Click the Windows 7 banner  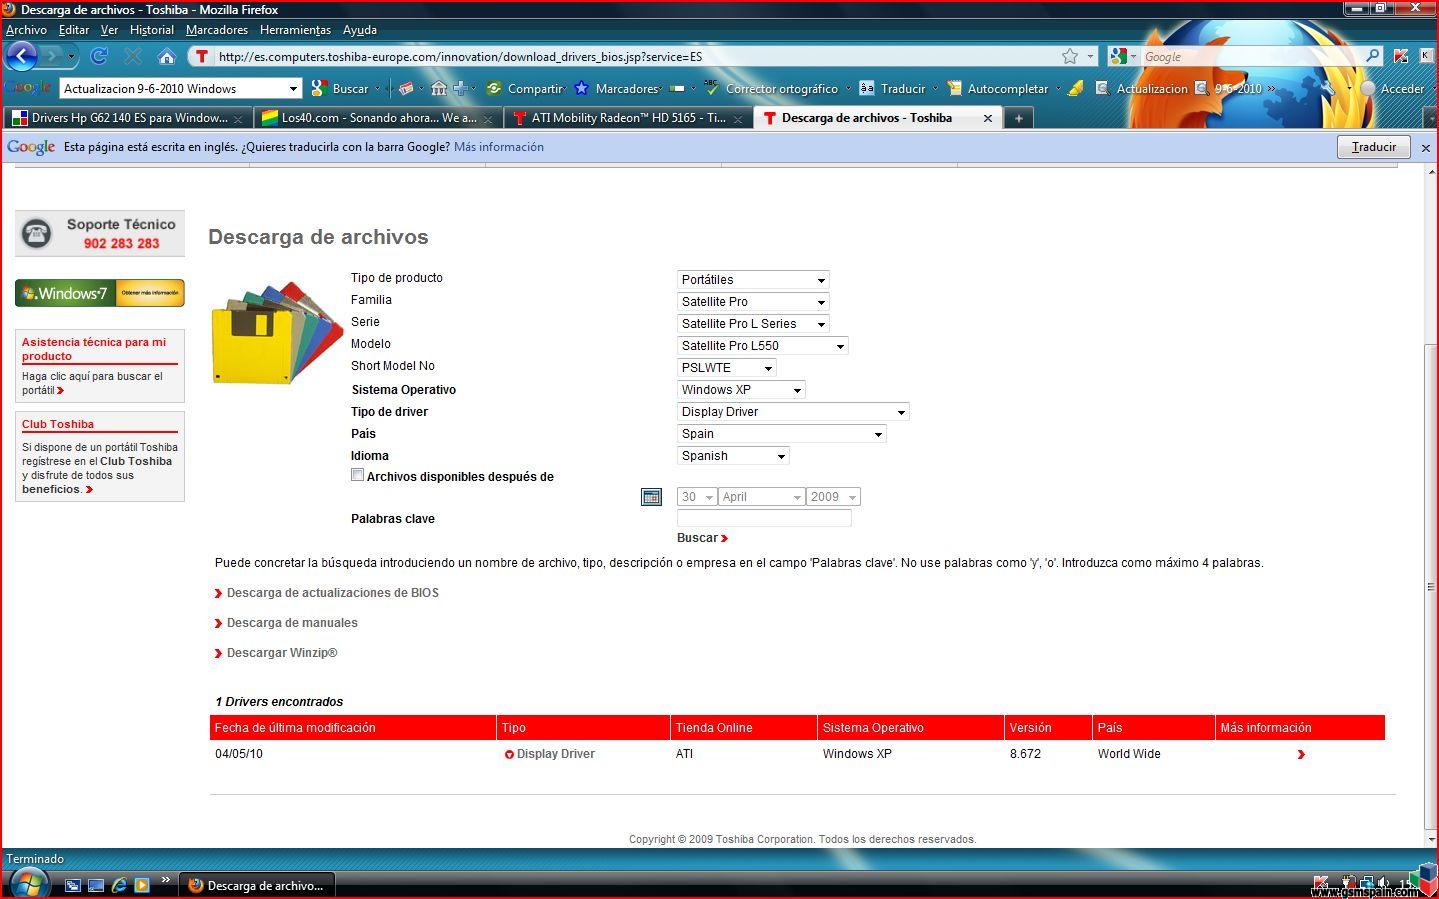100,293
